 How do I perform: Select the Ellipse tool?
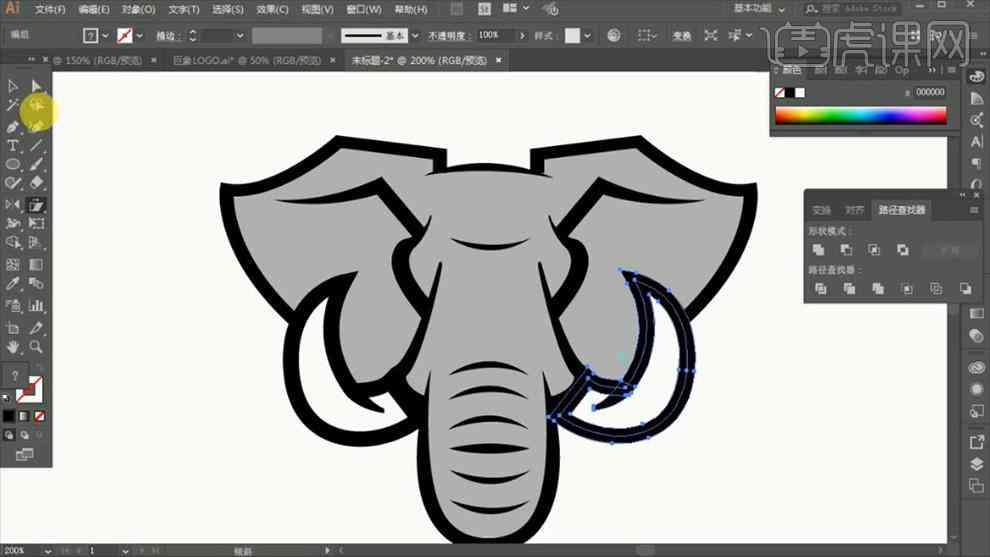pyautogui.click(x=13, y=164)
